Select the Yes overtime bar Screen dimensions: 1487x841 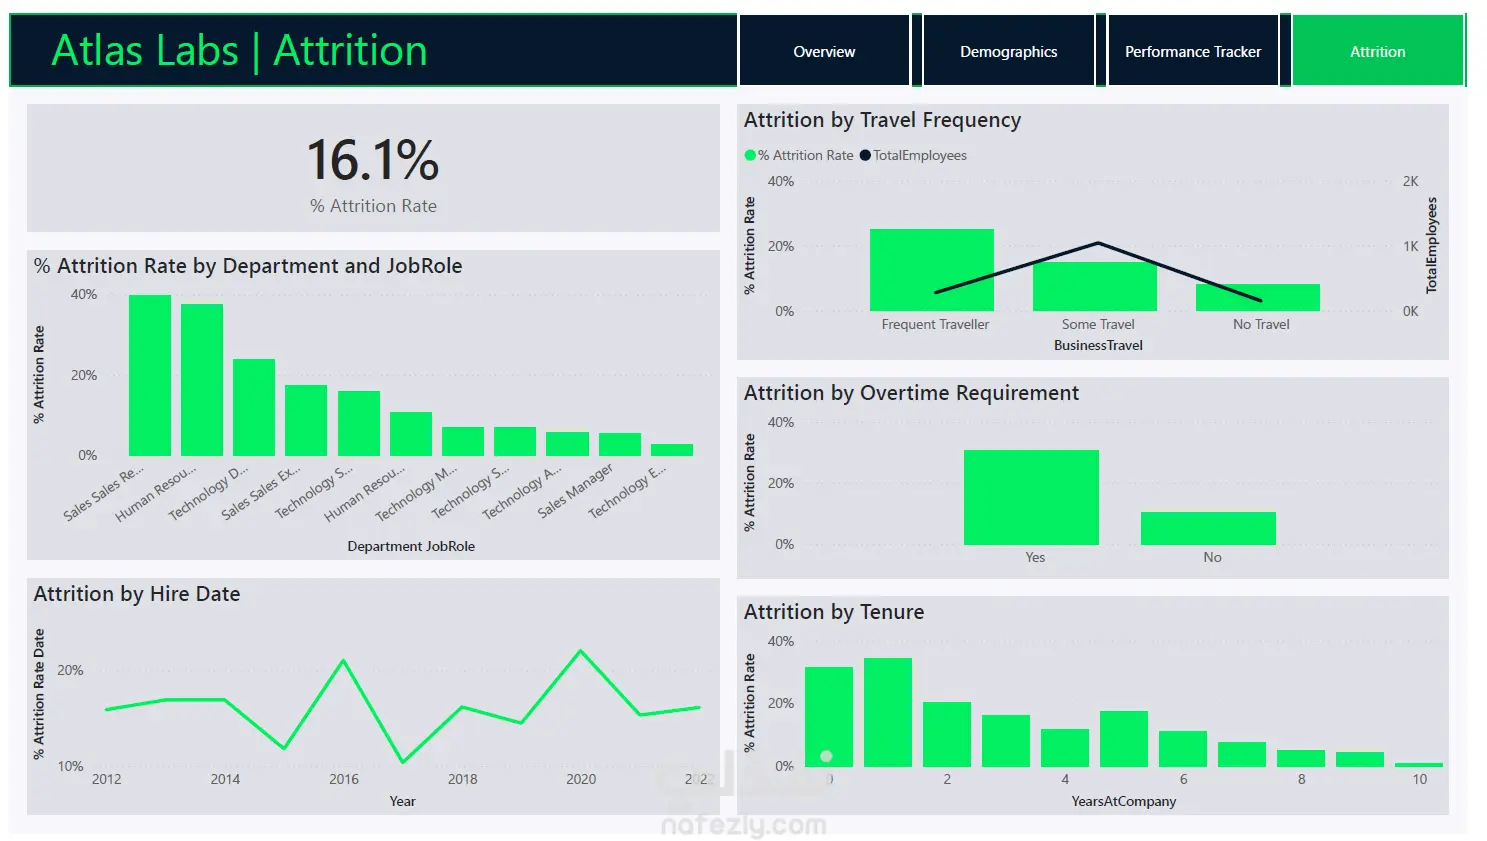click(1031, 497)
